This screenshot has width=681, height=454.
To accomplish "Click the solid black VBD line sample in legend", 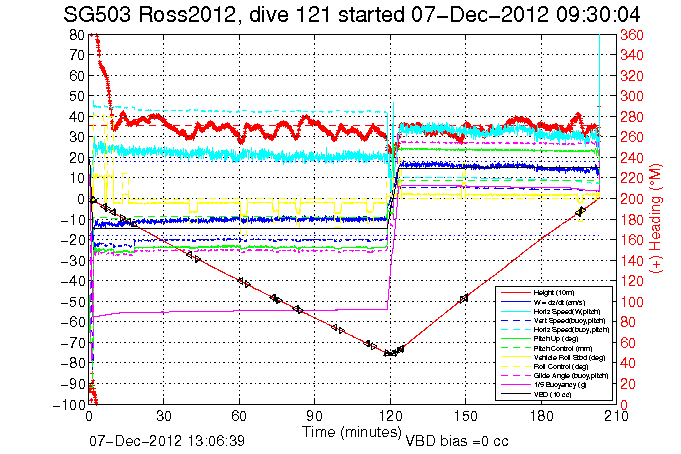I will (516, 394).
